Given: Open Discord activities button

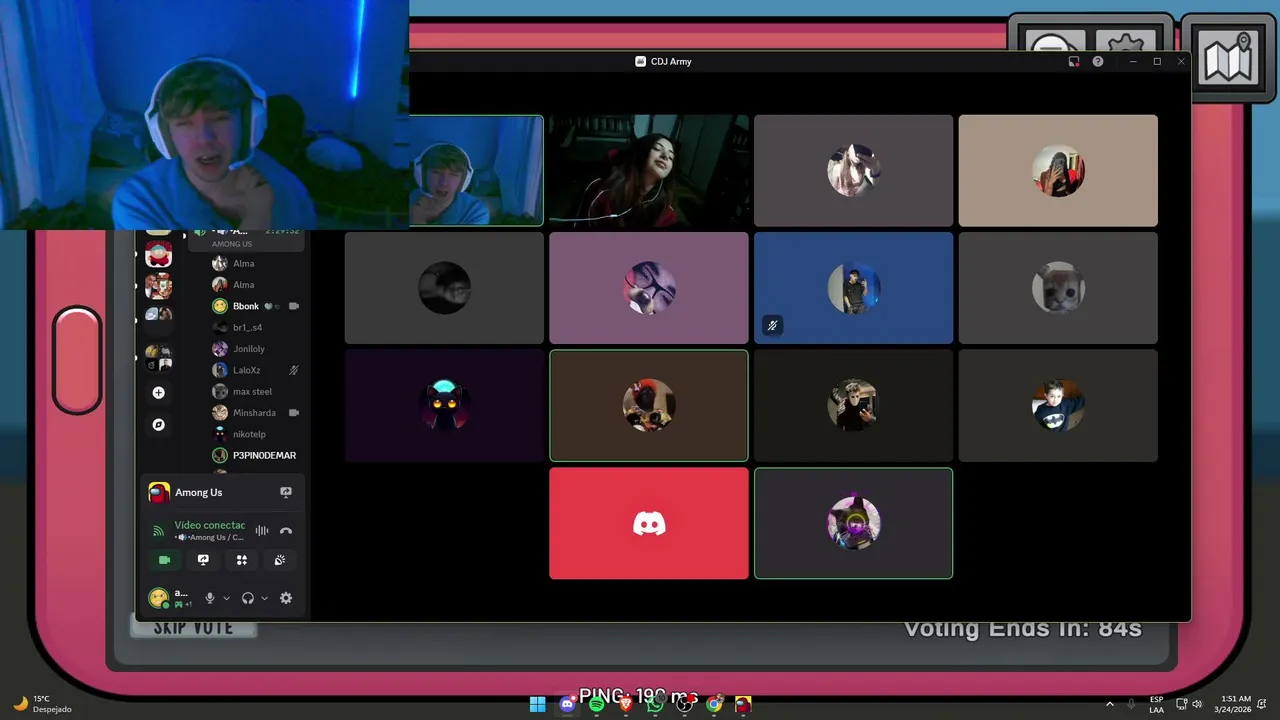Looking at the screenshot, I should pos(241,560).
